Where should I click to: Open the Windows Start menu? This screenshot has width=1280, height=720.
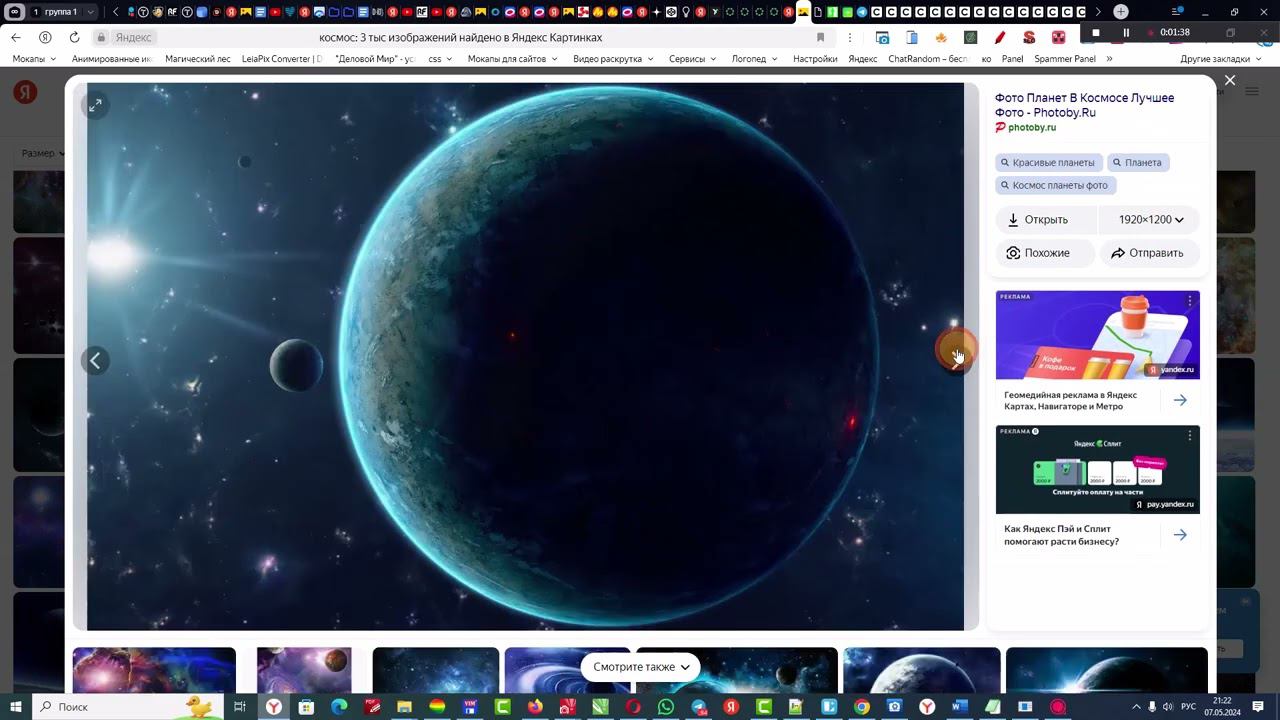pos(16,707)
